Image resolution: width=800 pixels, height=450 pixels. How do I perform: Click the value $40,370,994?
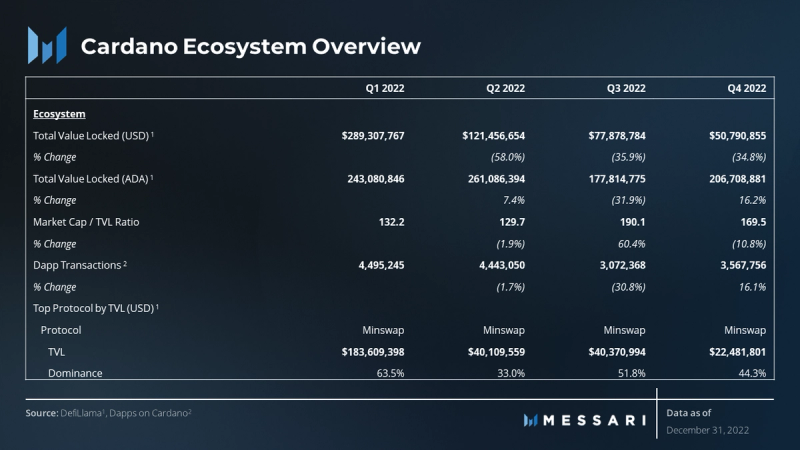point(617,352)
